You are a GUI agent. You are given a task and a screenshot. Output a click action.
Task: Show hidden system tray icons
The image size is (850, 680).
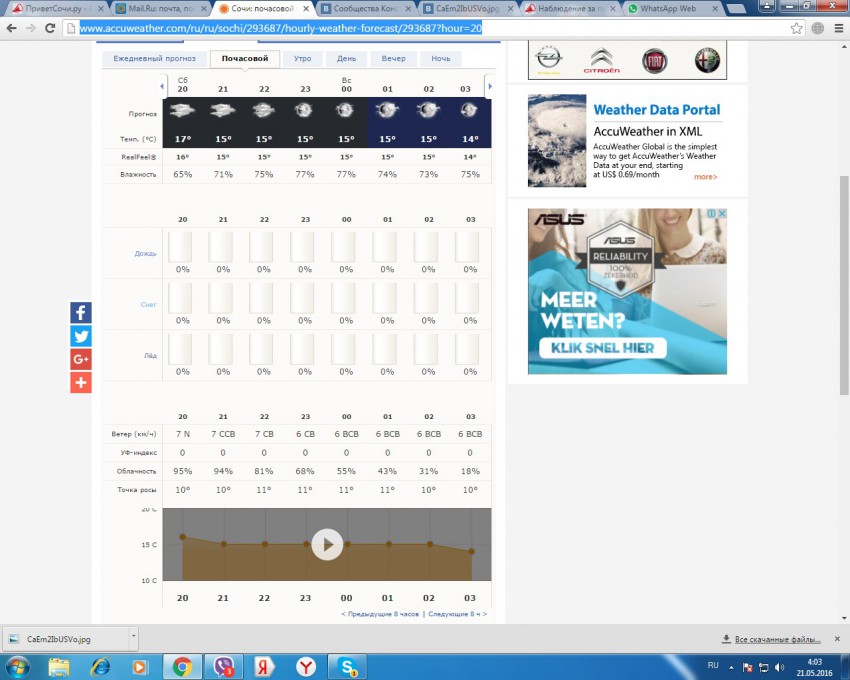point(730,666)
